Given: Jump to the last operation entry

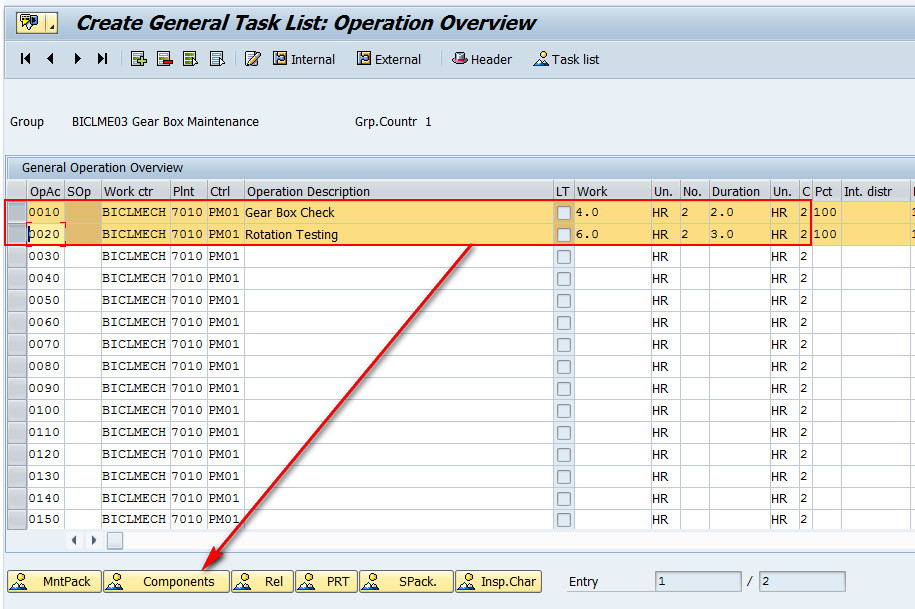Looking at the screenshot, I should pyautogui.click(x=100, y=59).
